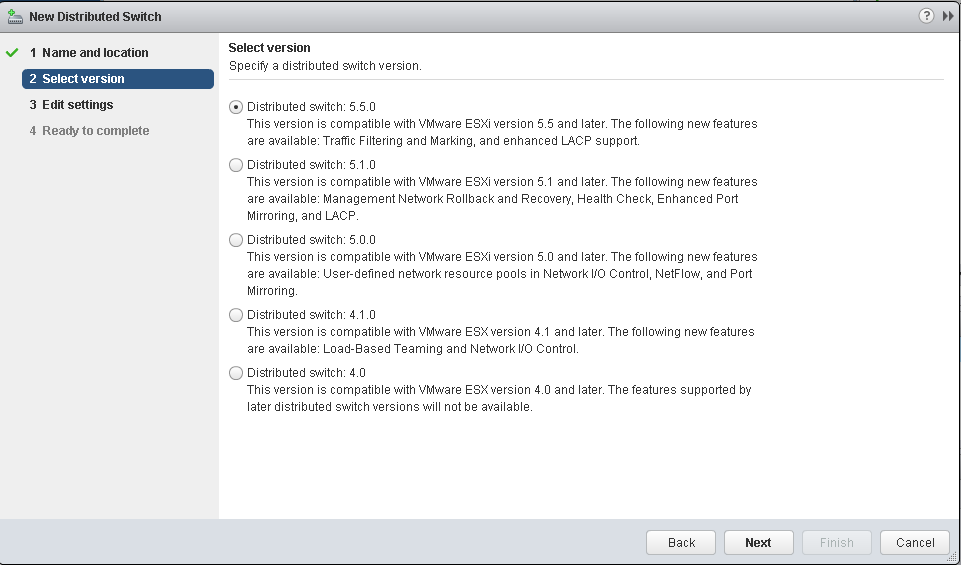Select Distributed switch: 5.5.0 radio button
961x565 pixels.
click(x=236, y=107)
